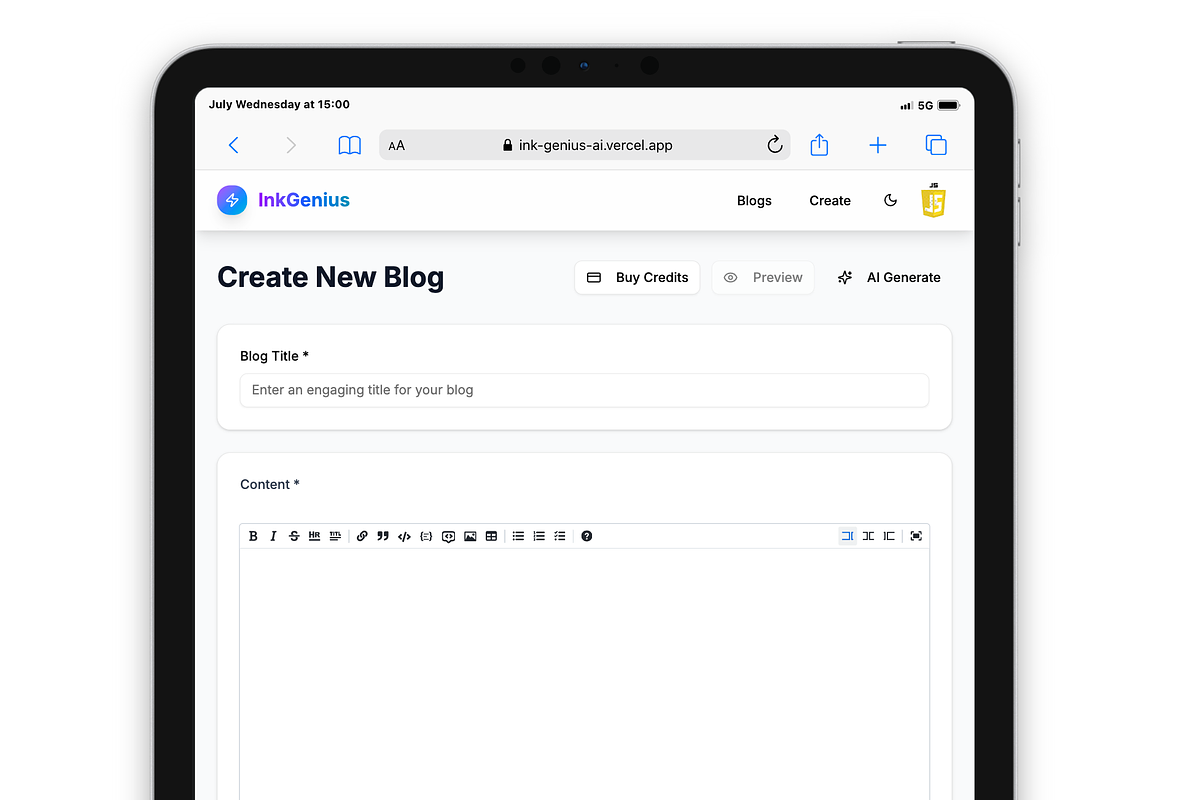Toggle dark mode with the moon icon
Viewport: 1200px width, 800px height.
[890, 200]
